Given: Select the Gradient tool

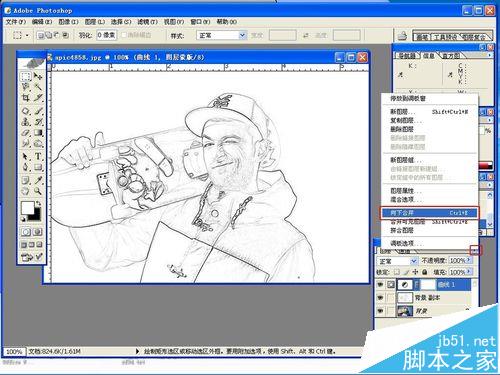Looking at the screenshot, I should (38, 133).
